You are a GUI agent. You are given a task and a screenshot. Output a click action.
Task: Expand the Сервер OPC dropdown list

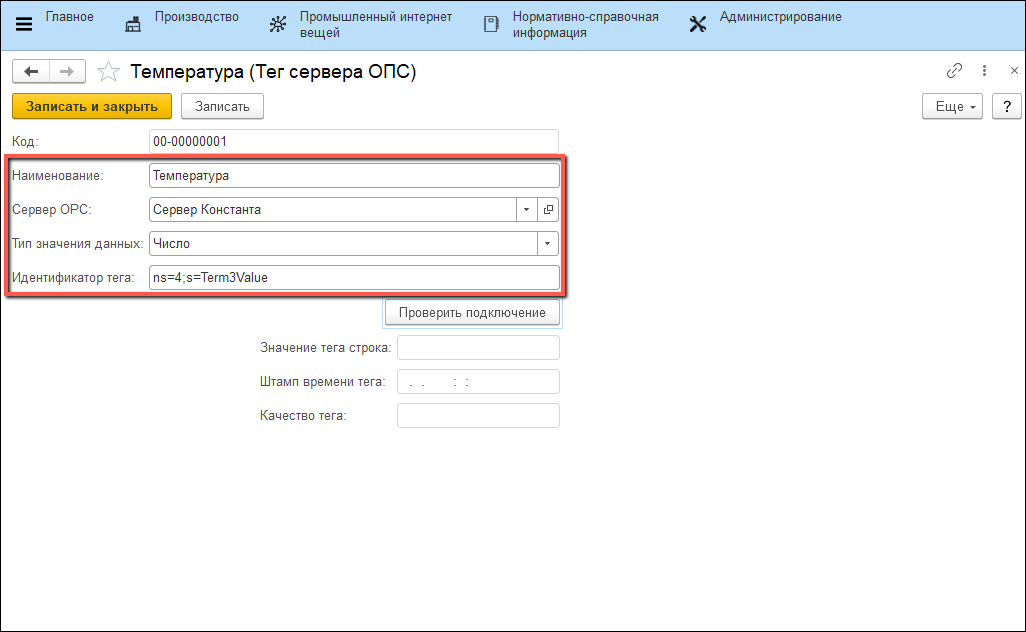527,210
